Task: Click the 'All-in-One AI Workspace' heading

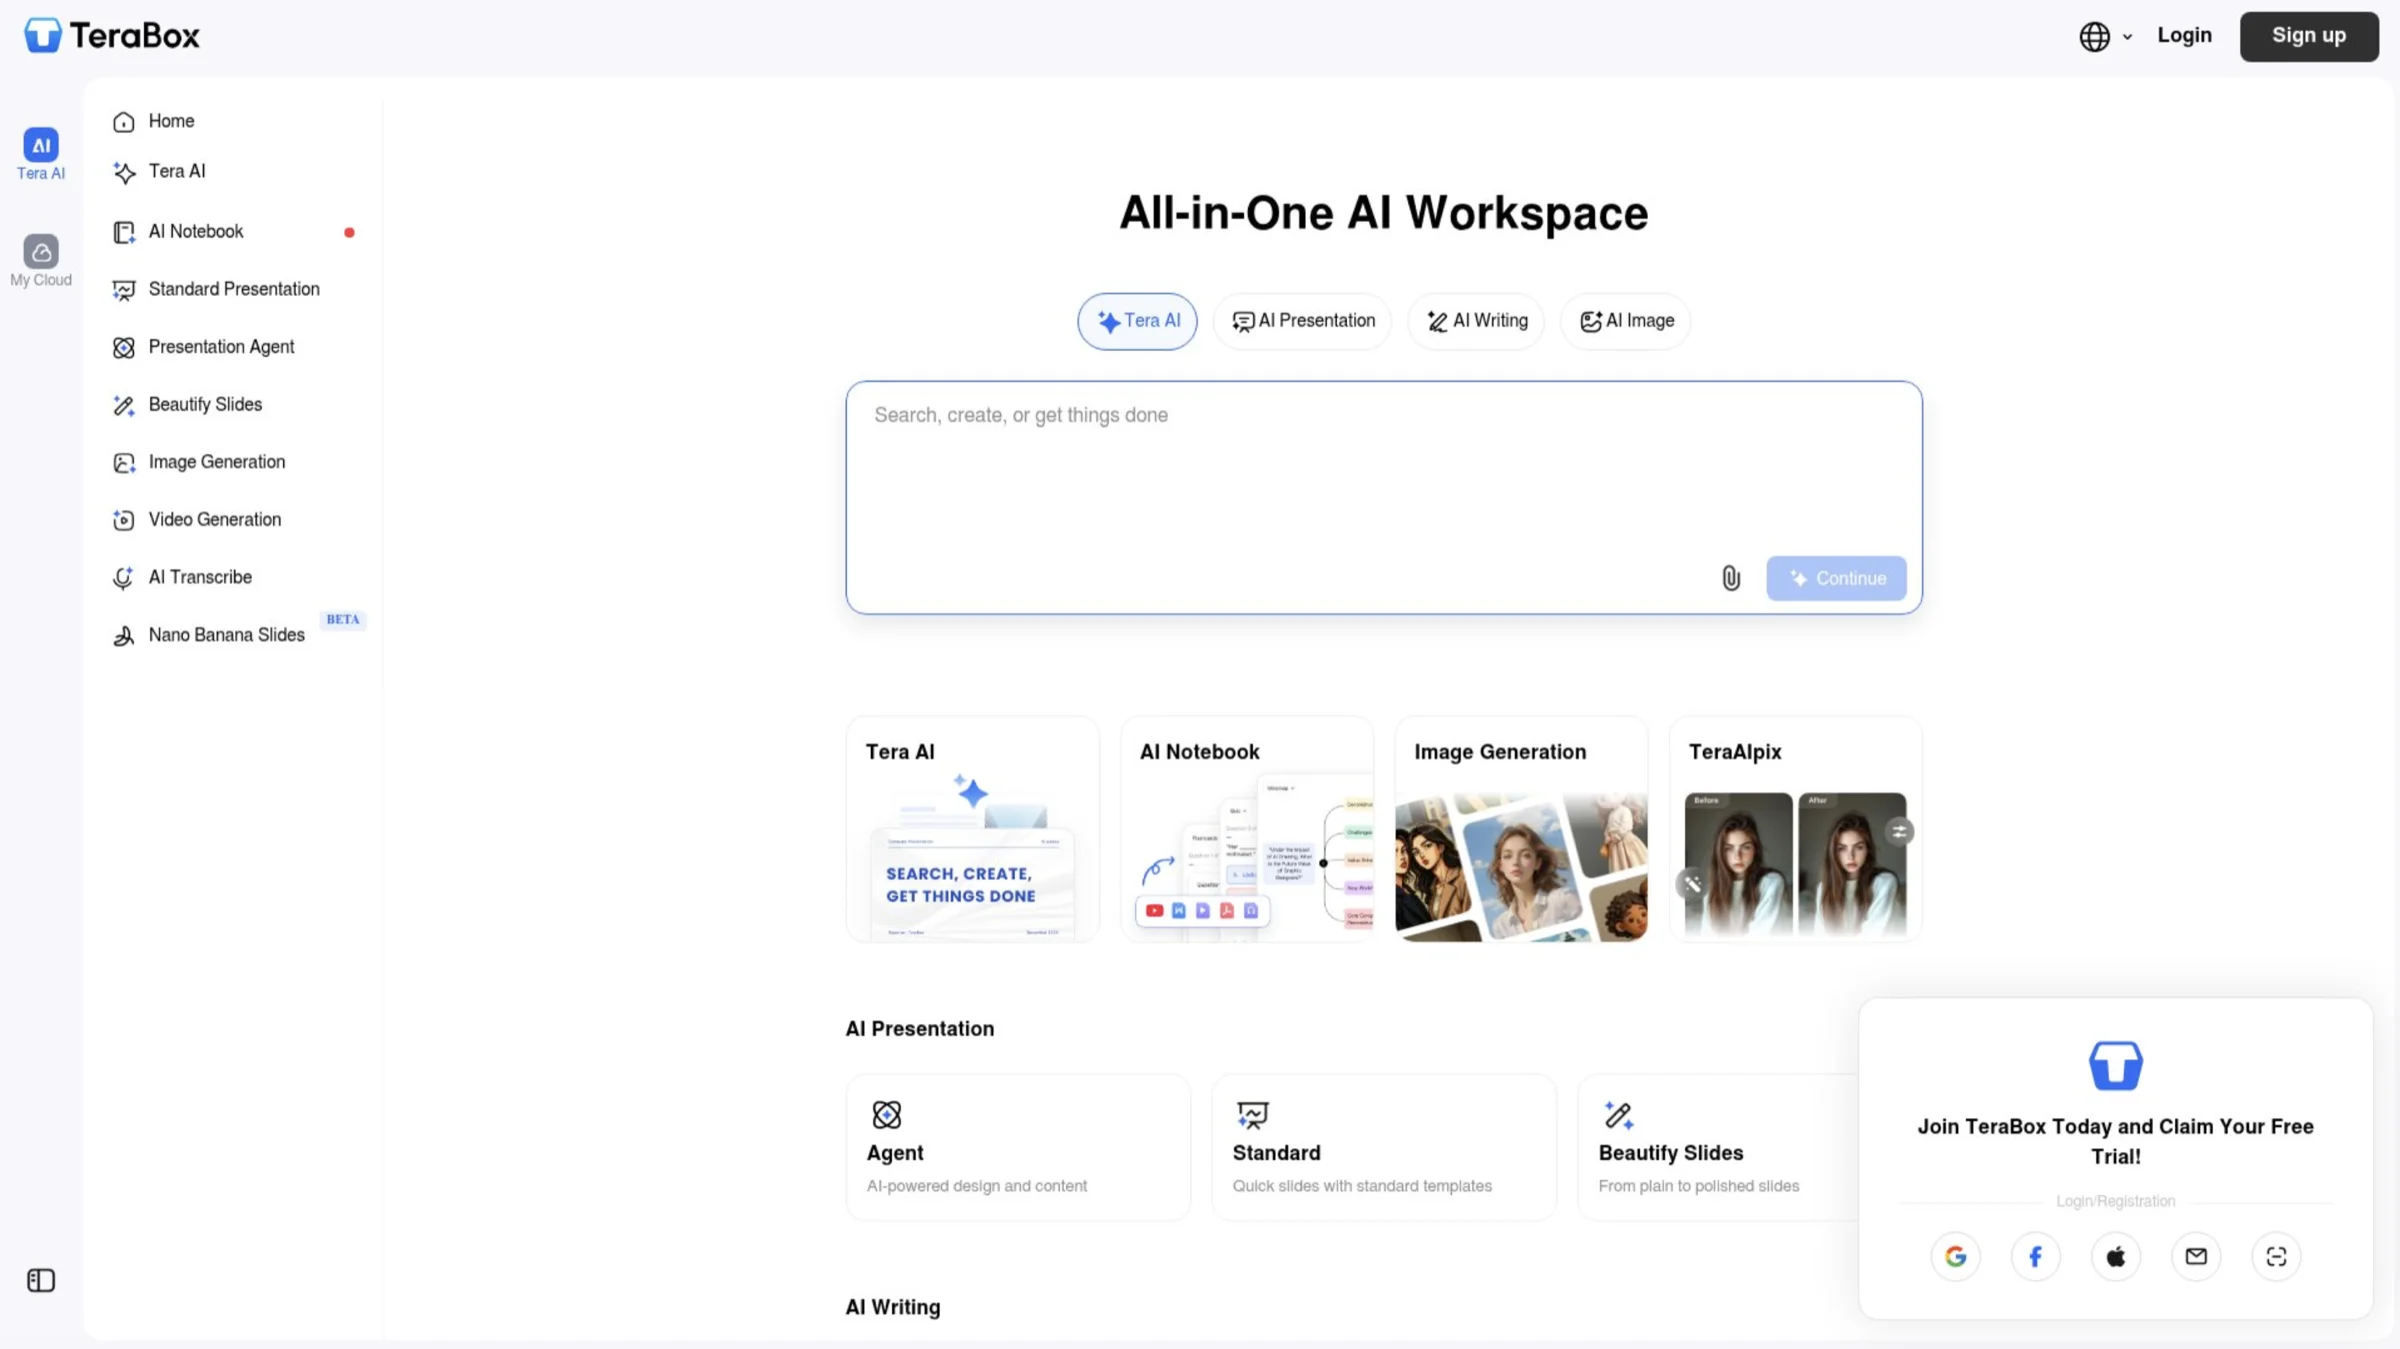Action: (x=1383, y=213)
